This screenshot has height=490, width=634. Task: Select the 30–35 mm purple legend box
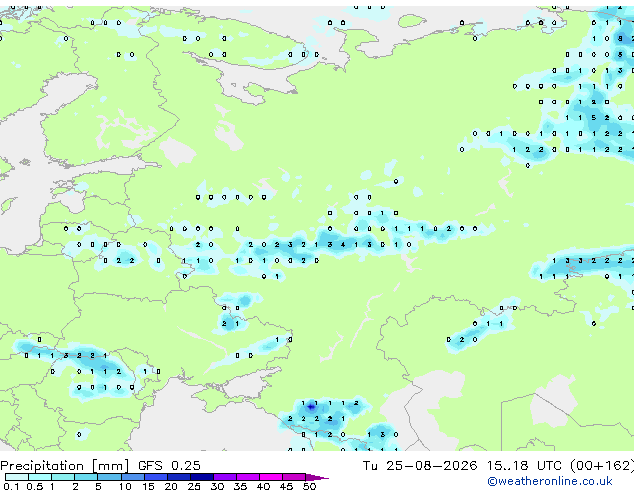(x=225, y=477)
